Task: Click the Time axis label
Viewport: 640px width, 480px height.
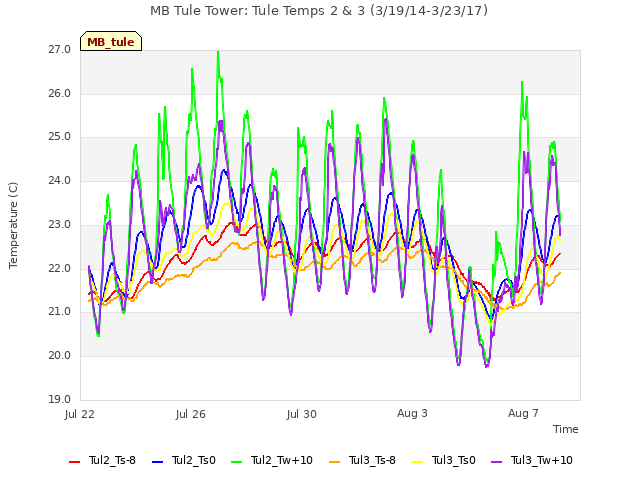Action: pyautogui.click(x=566, y=429)
